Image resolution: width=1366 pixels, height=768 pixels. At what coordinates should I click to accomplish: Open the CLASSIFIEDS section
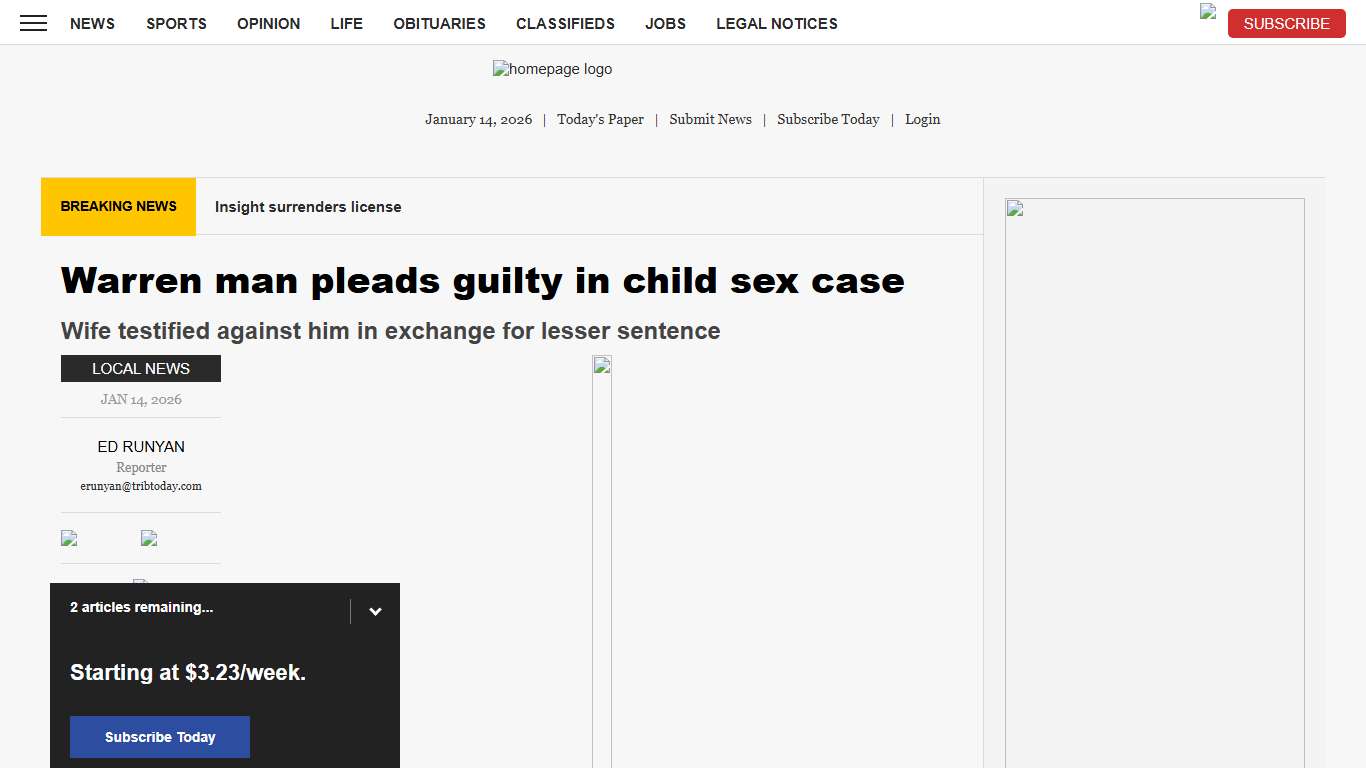[565, 23]
